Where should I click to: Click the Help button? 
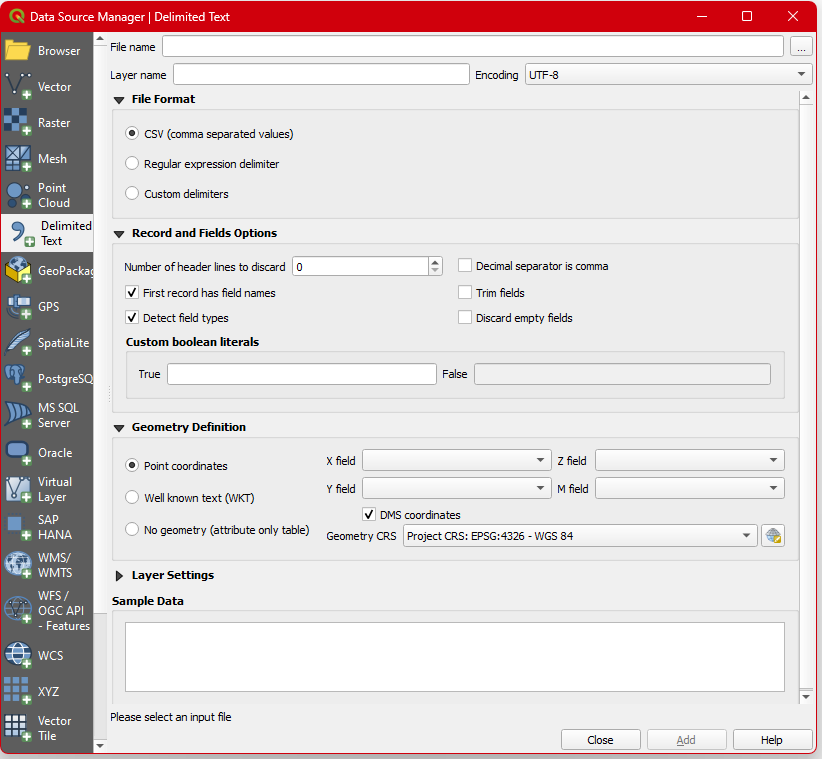[772, 740]
